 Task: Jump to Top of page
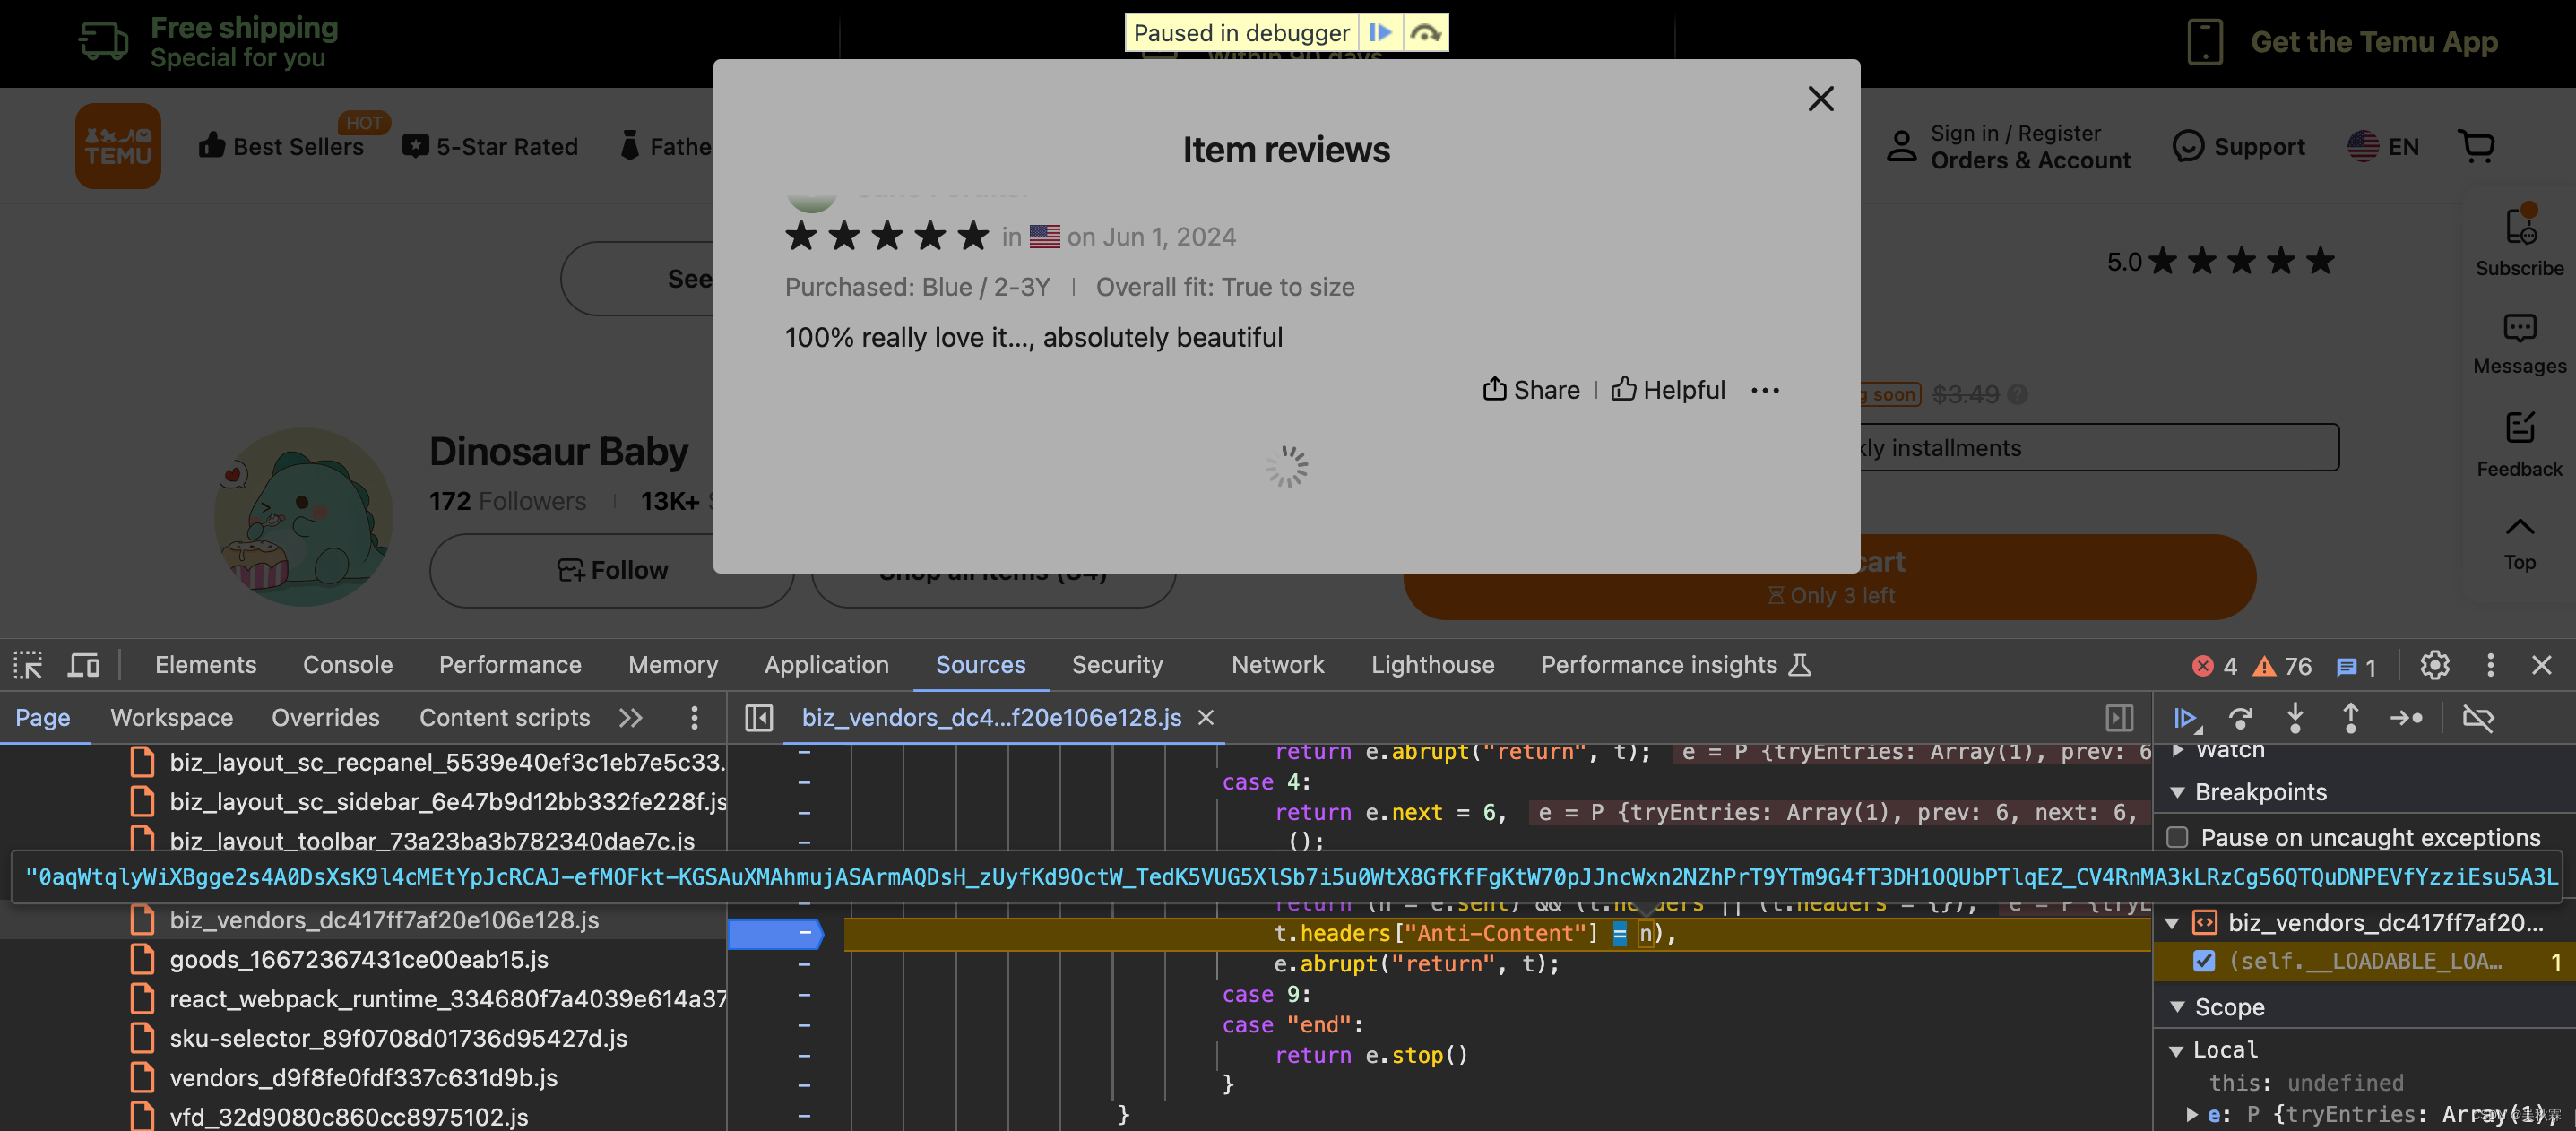2519,543
